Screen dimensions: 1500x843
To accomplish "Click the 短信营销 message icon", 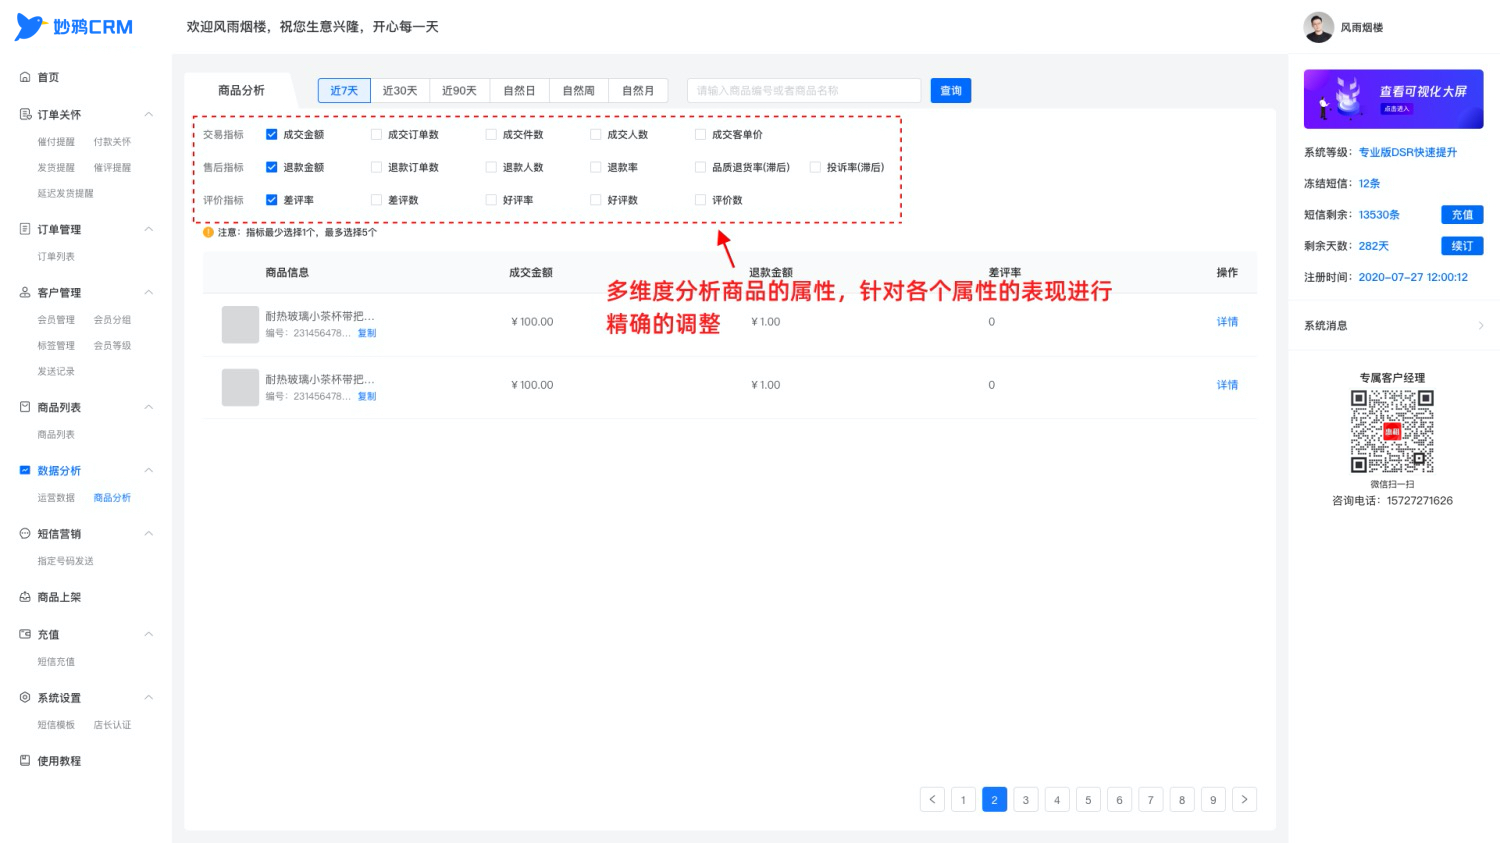I will coord(25,533).
